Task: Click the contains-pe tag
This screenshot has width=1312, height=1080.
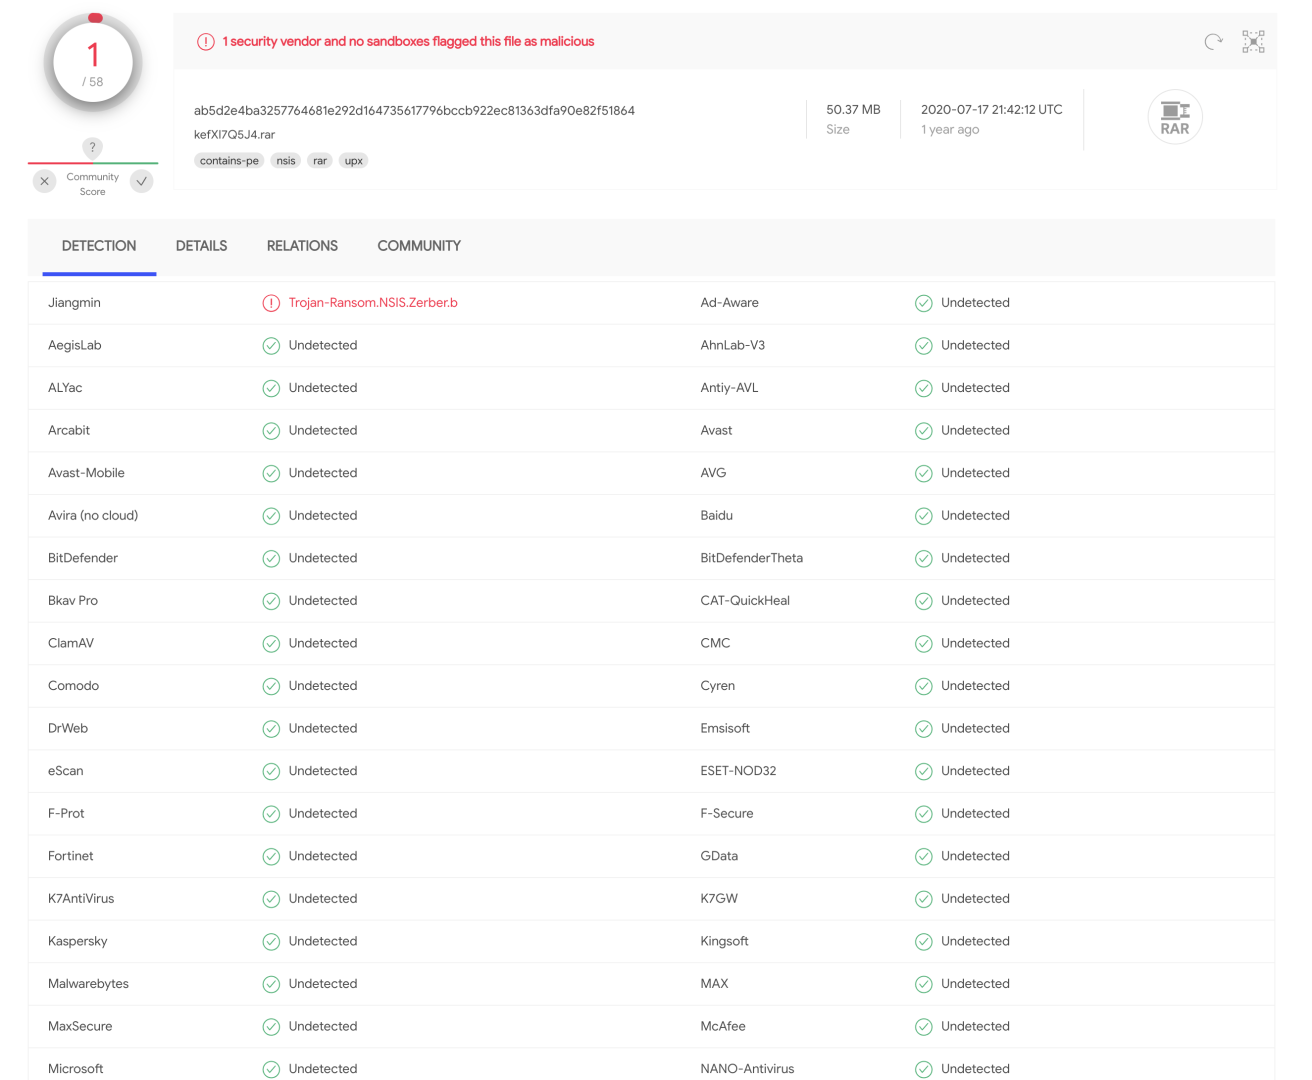Action: pyautogui.click(x=229, y=160)
